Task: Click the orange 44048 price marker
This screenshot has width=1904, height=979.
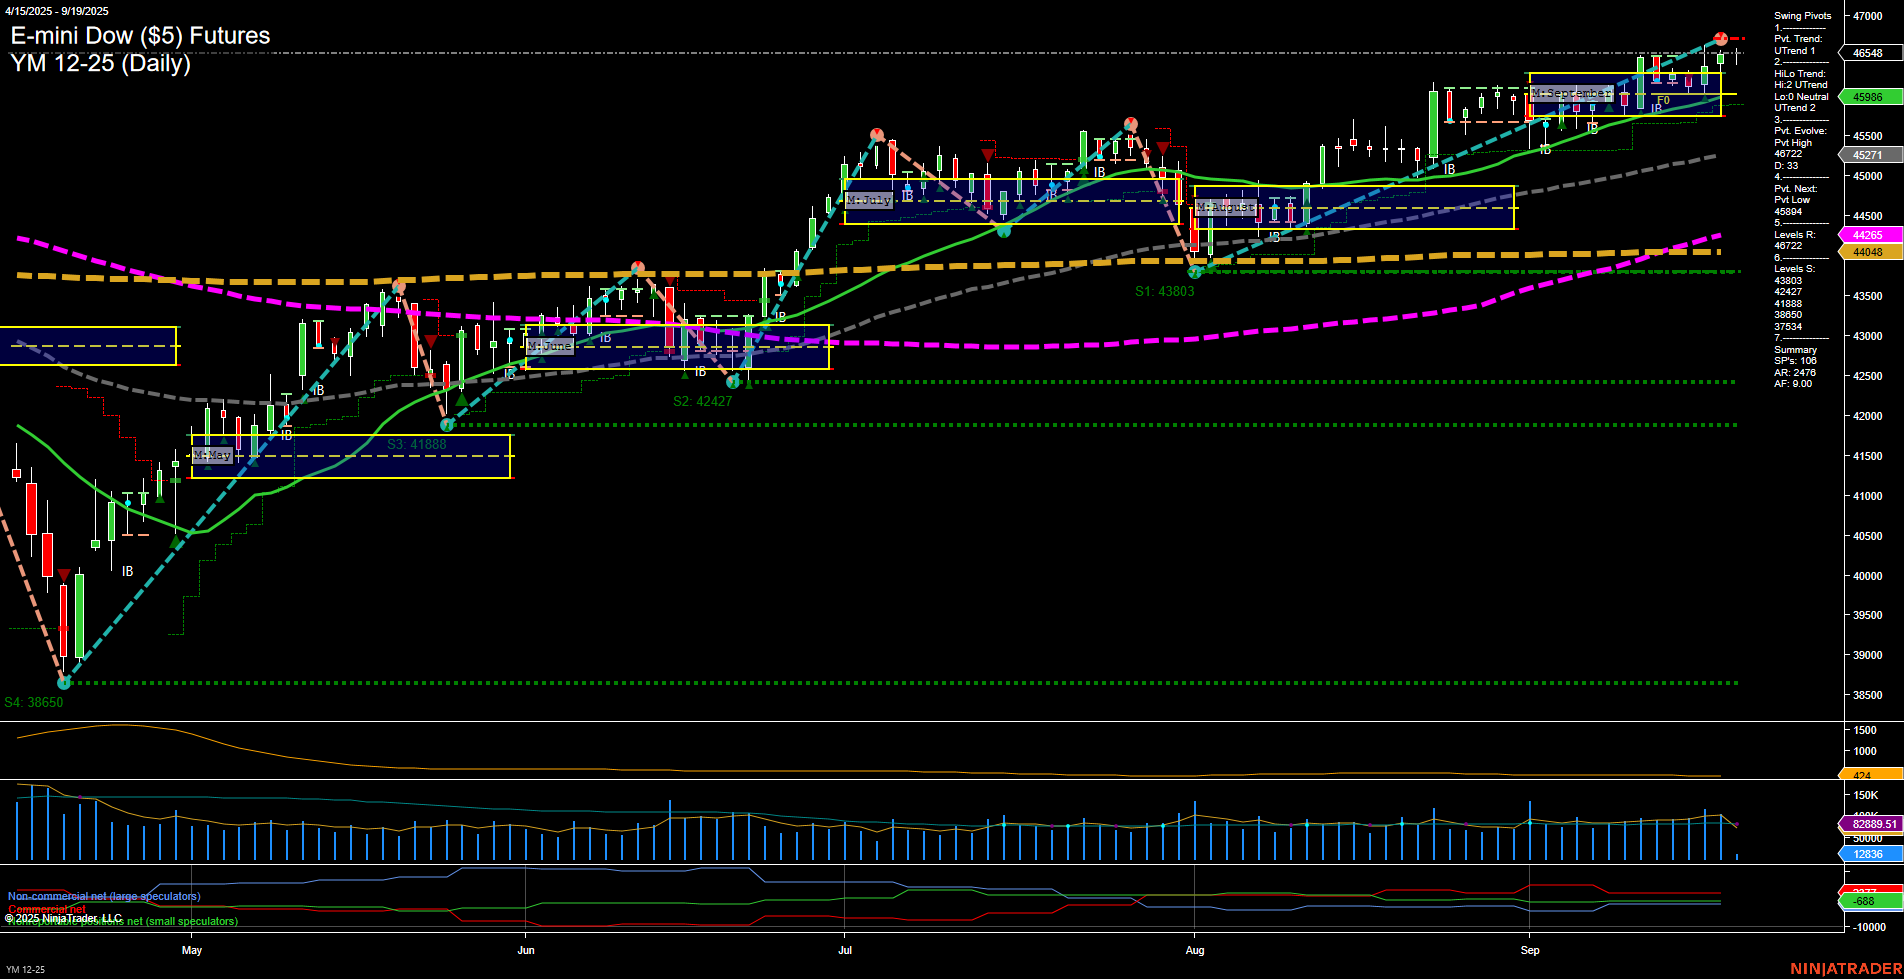Action: [1869, 252]
